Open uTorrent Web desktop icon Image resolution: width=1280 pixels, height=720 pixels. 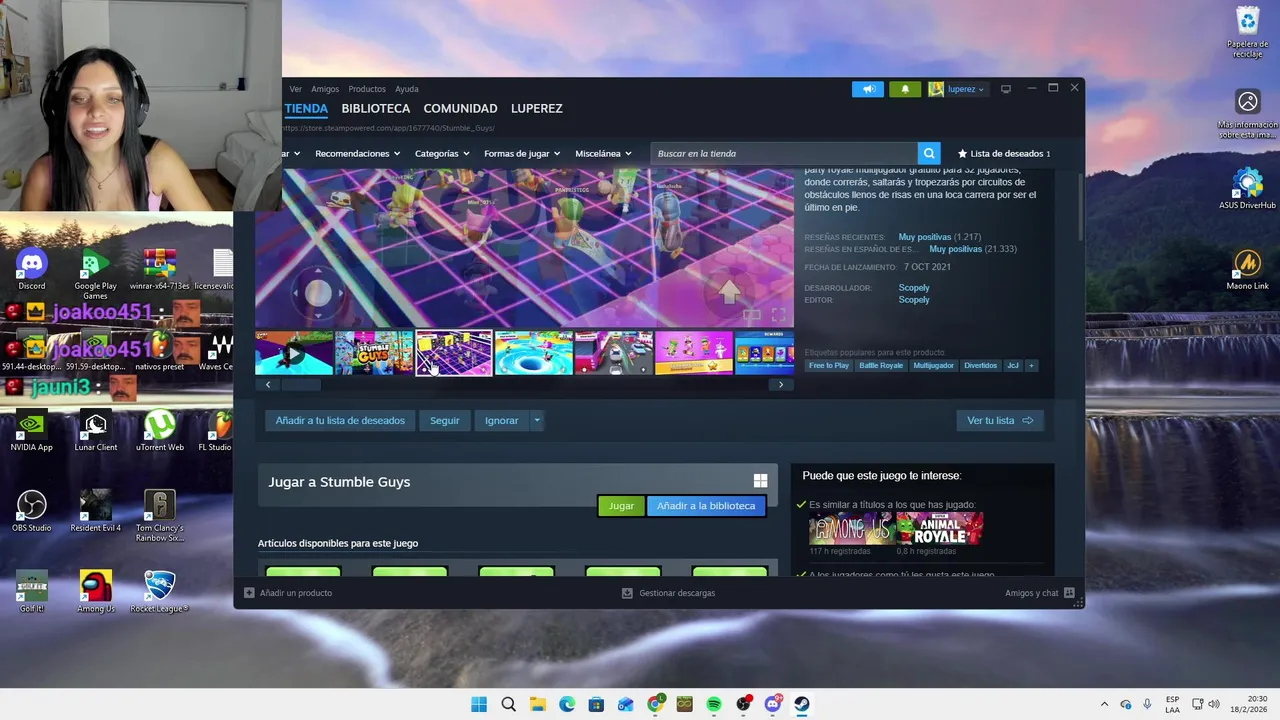pos(160,432)
